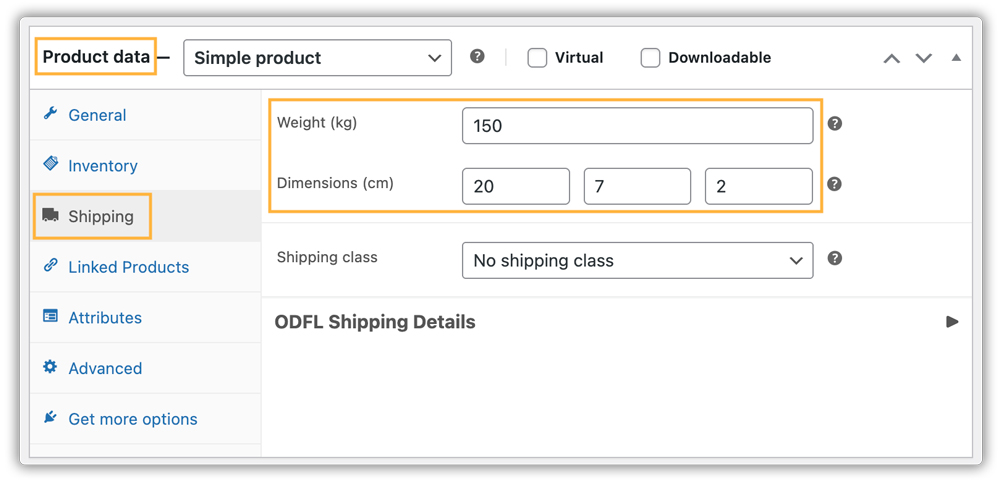The height and width of the screenshot is (480, 1000).
Task: Open the Attributes tab
Action: (x=145, y=317)
